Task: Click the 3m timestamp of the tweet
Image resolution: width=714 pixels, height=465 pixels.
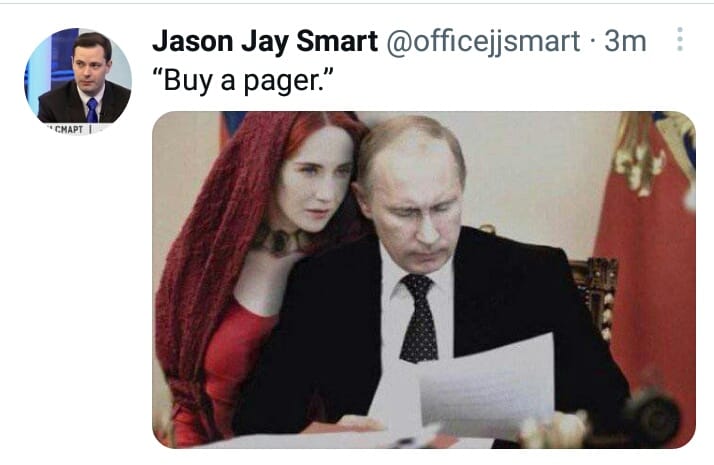Action: point(625,41)
